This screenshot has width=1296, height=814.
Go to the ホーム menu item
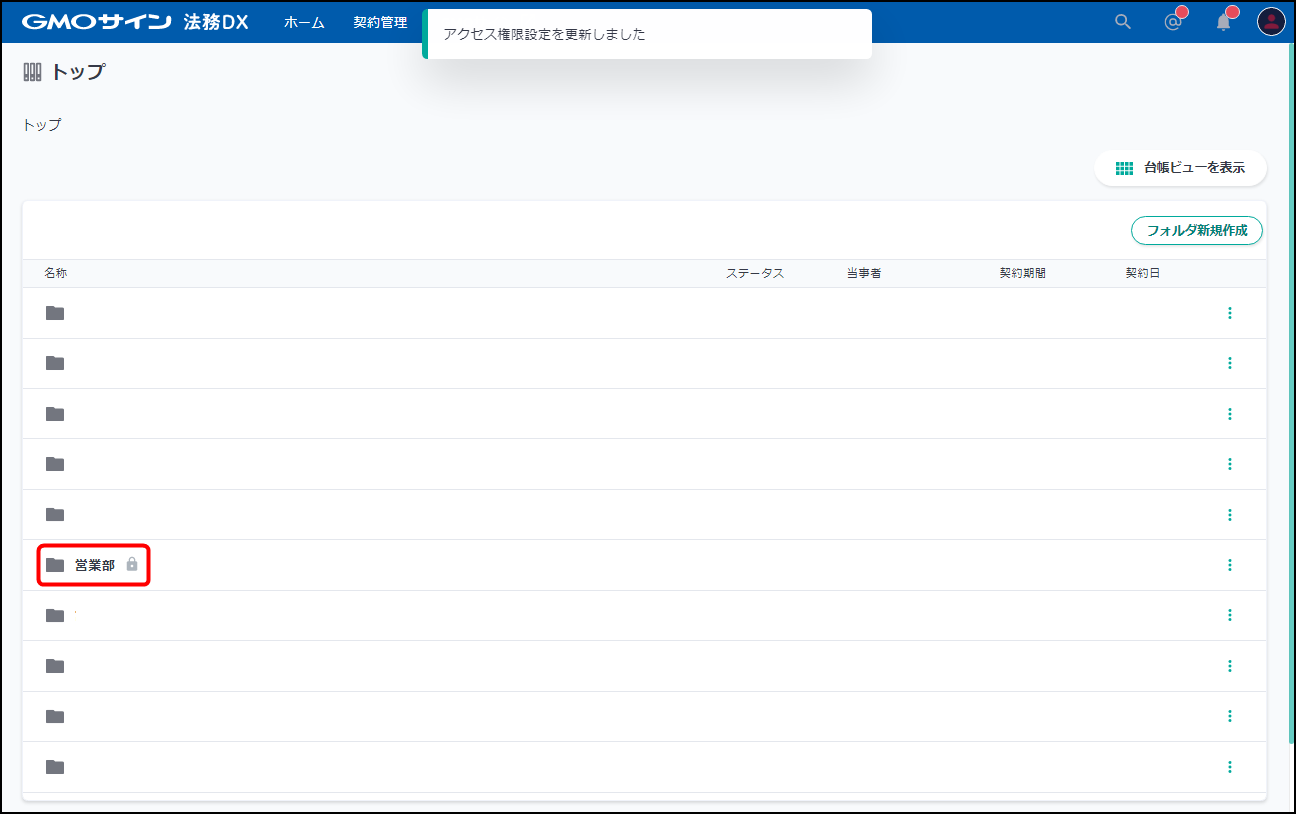click(304, 22)
